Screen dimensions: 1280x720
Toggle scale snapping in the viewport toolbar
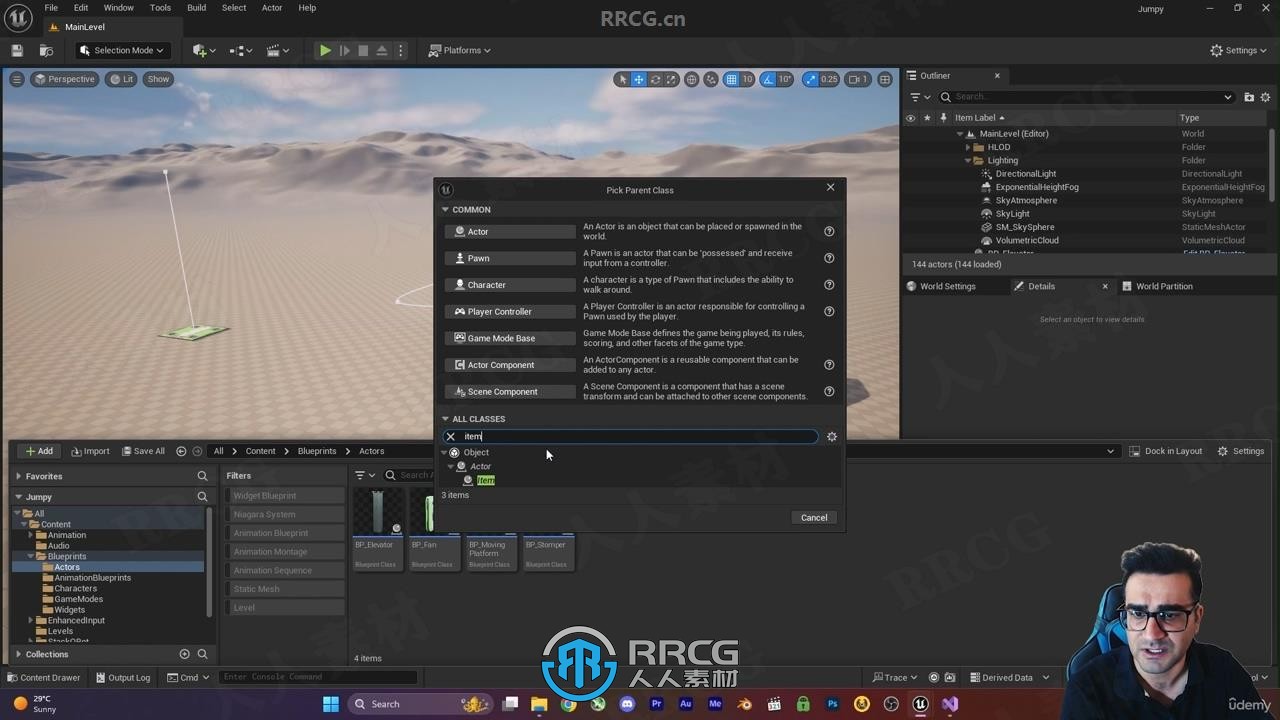809,79
